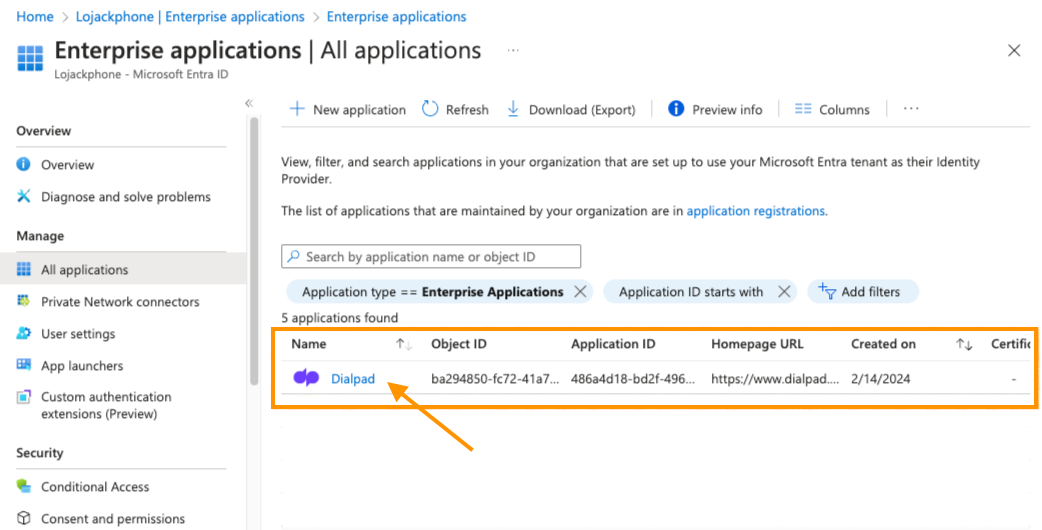
Task: Click the Columns list icon
Action: [x=803, y=109]
